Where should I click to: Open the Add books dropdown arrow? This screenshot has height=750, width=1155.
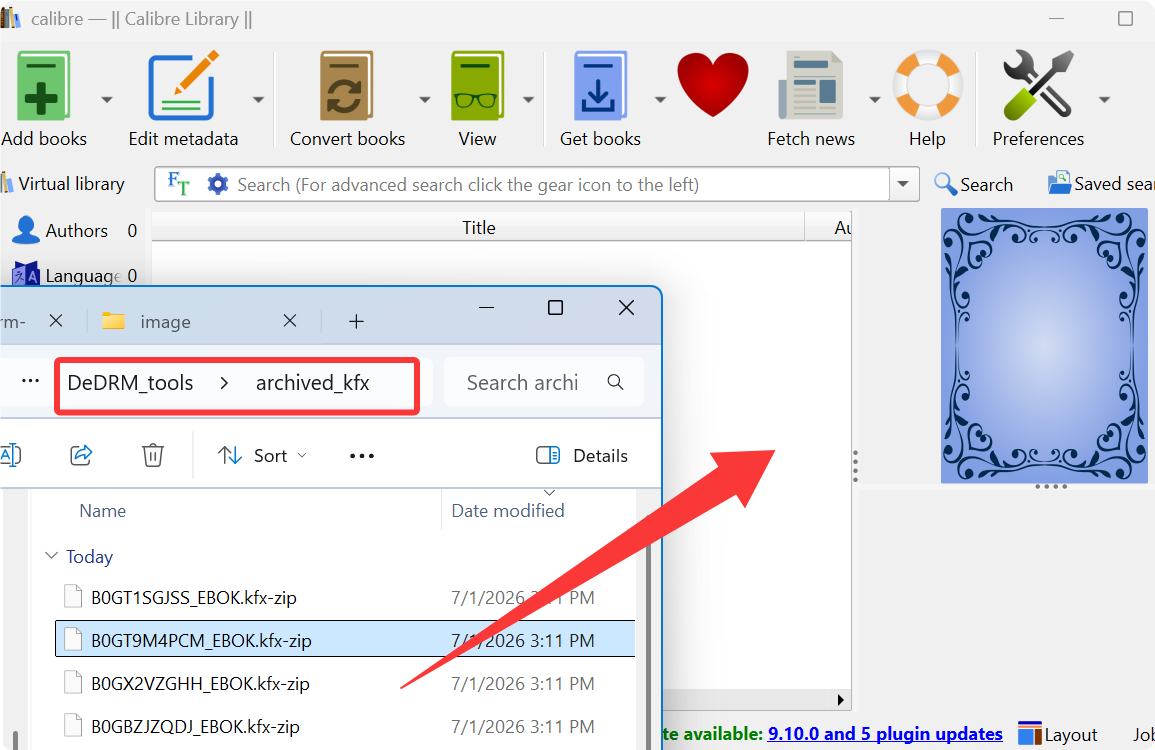click(x=107, y=99)
